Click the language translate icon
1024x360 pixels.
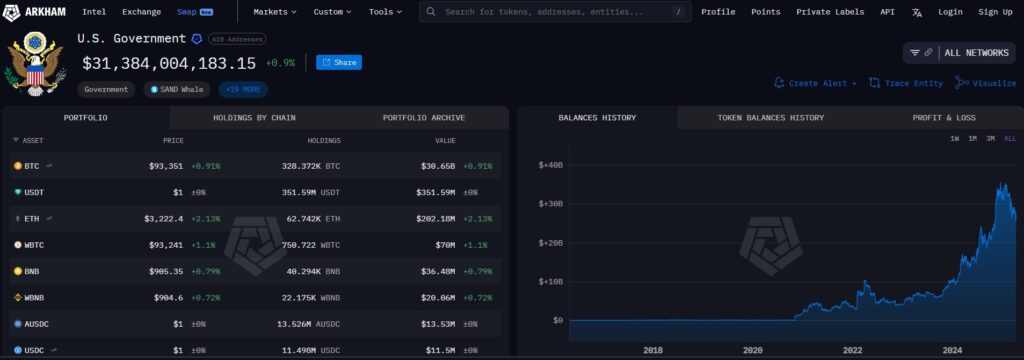917,12
